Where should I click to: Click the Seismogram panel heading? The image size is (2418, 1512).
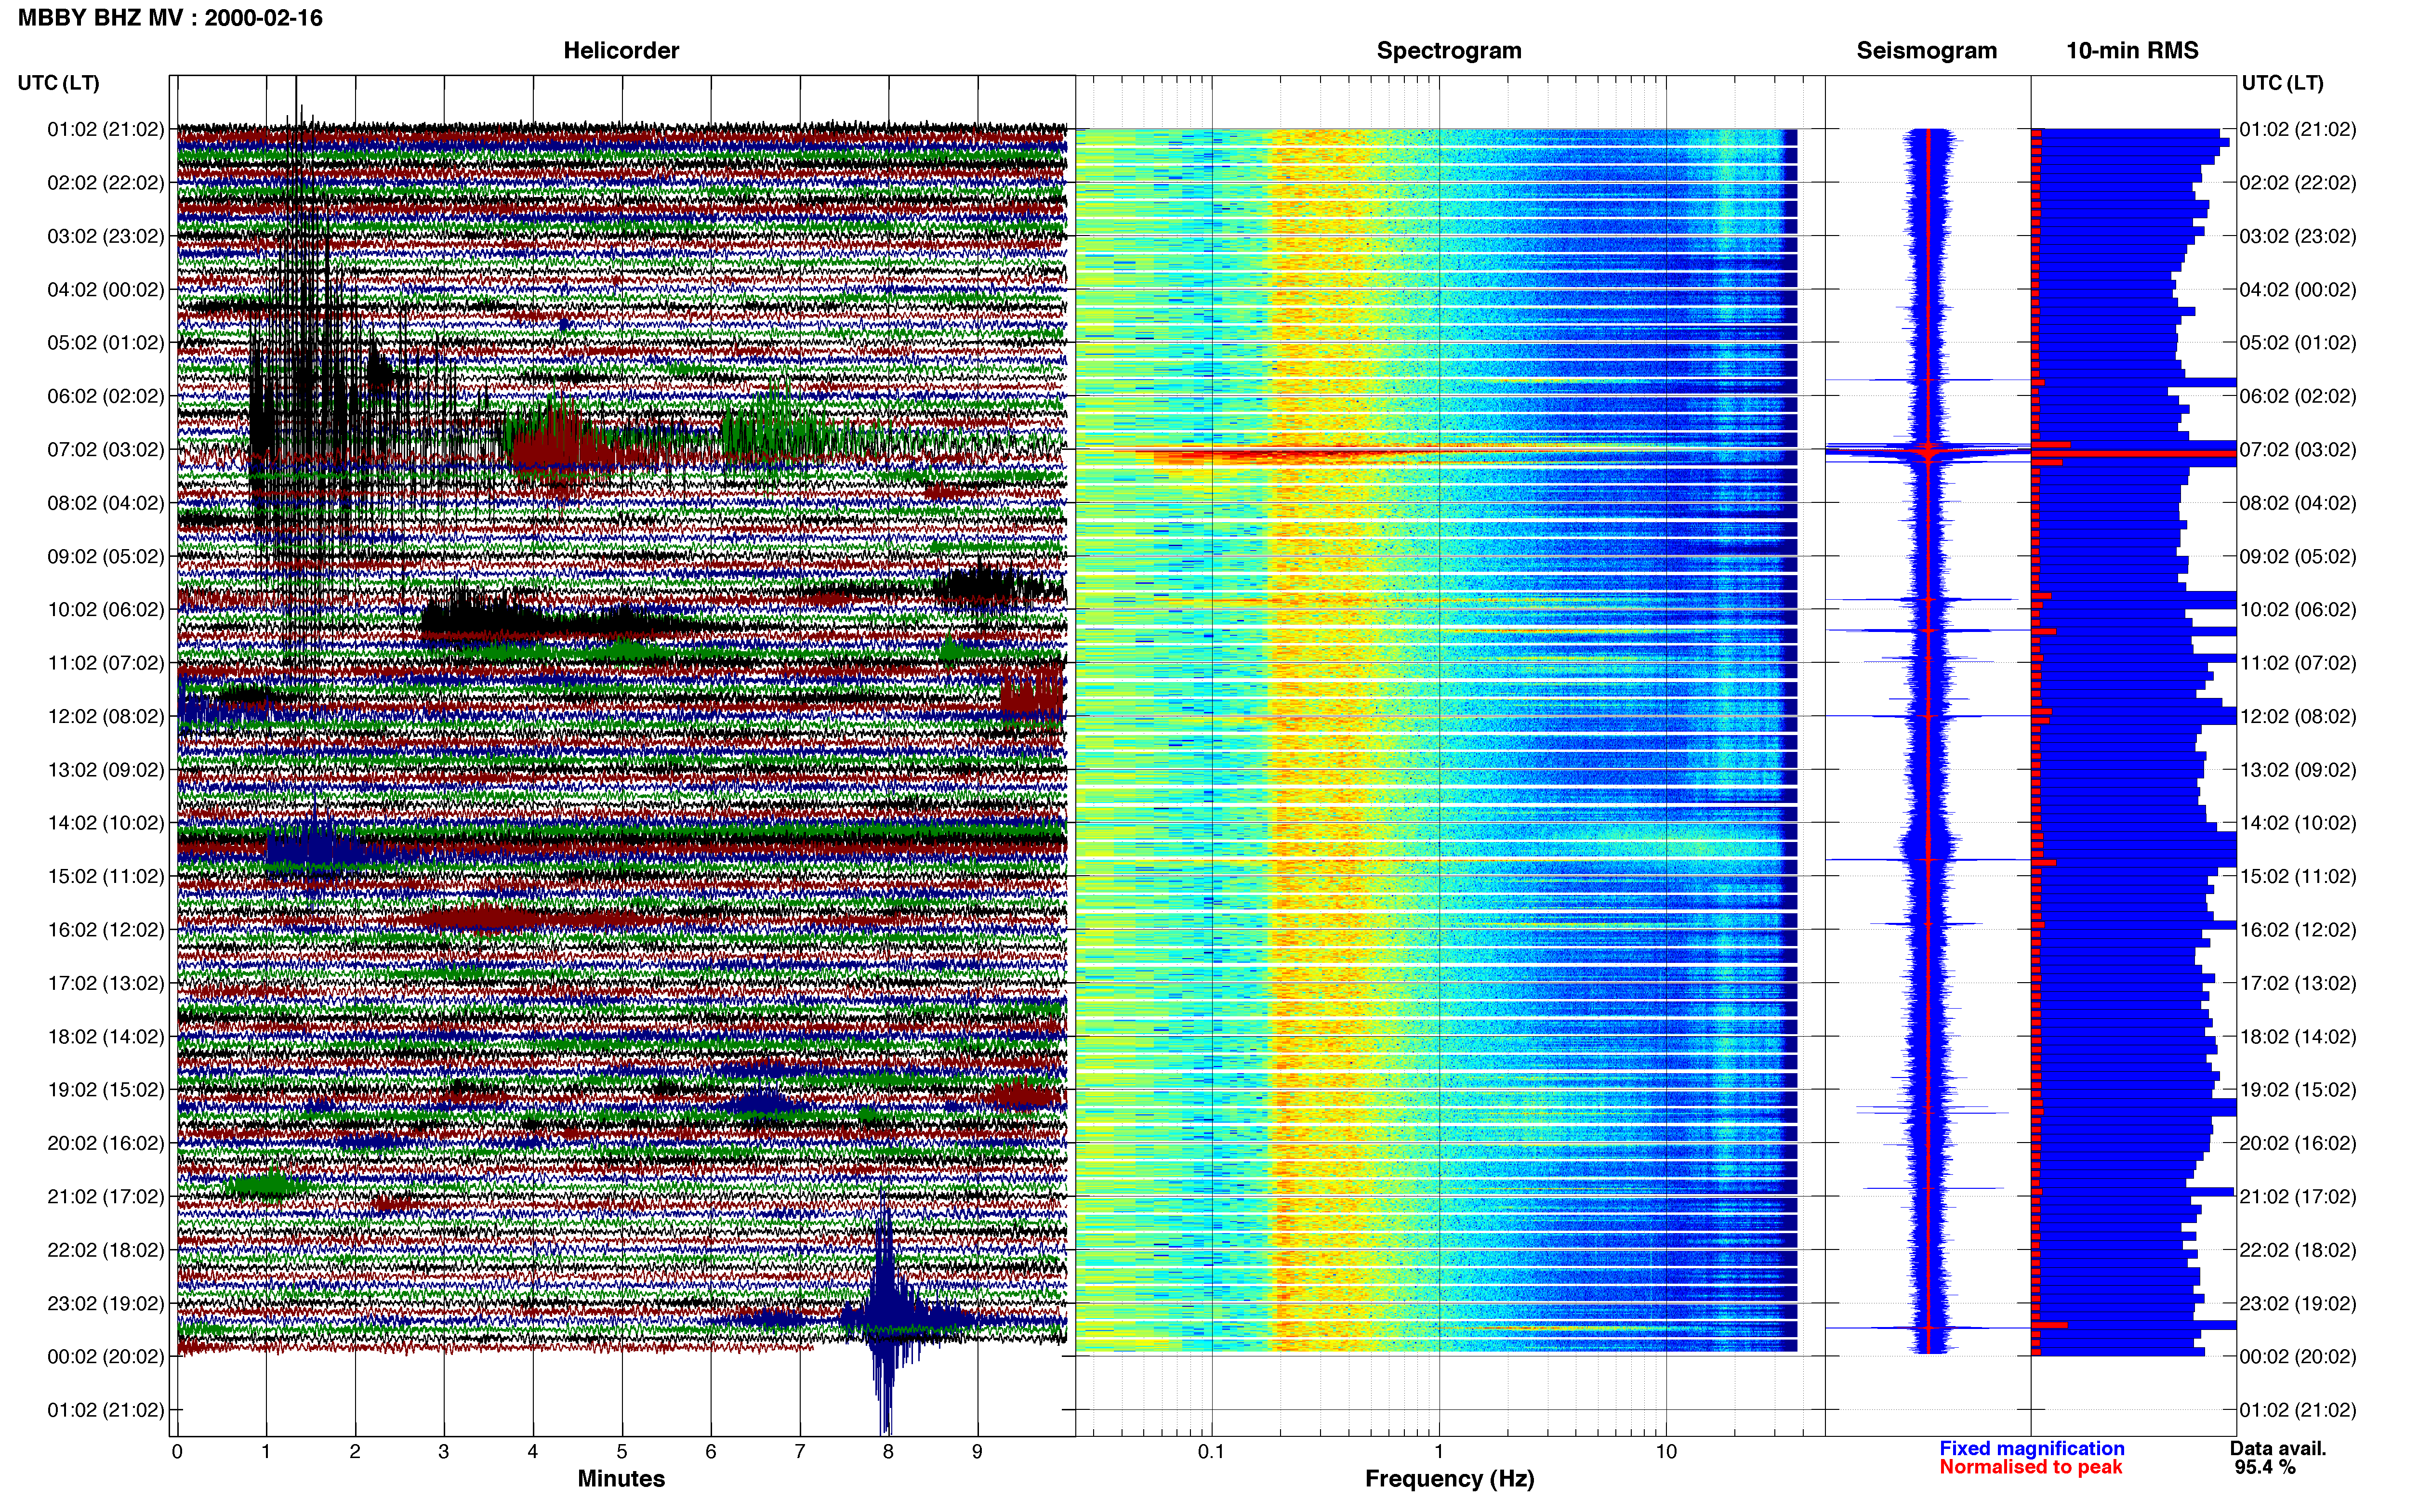click(x=1926, y=50)
